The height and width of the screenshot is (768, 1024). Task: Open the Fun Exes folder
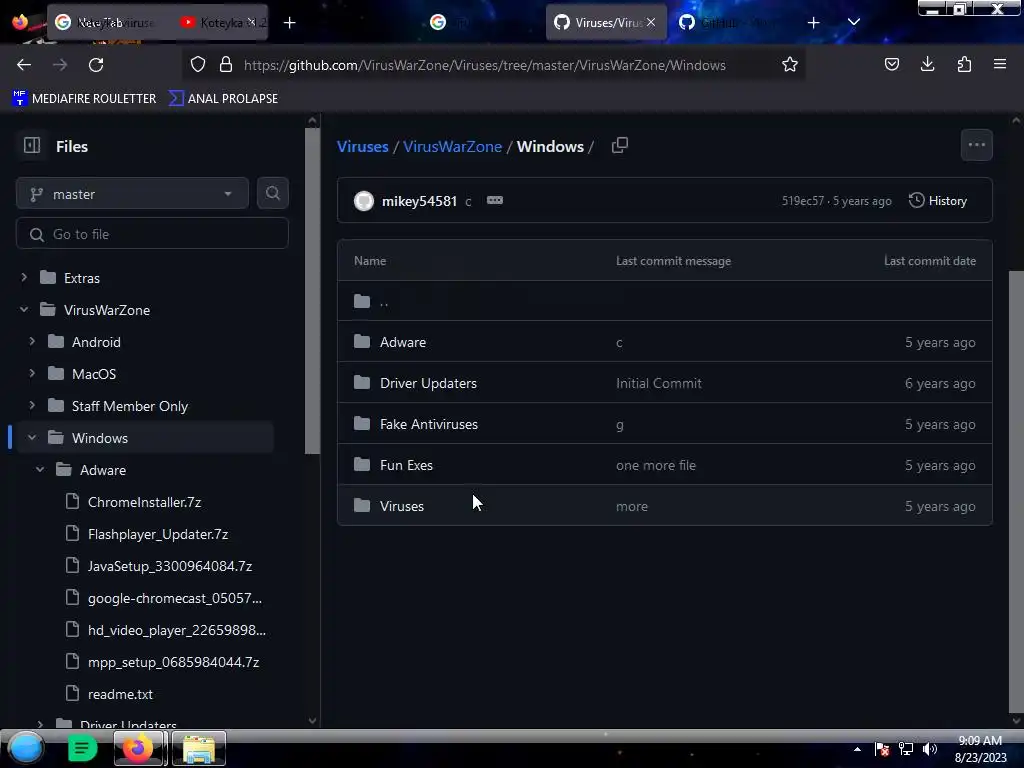pos(406,466)
